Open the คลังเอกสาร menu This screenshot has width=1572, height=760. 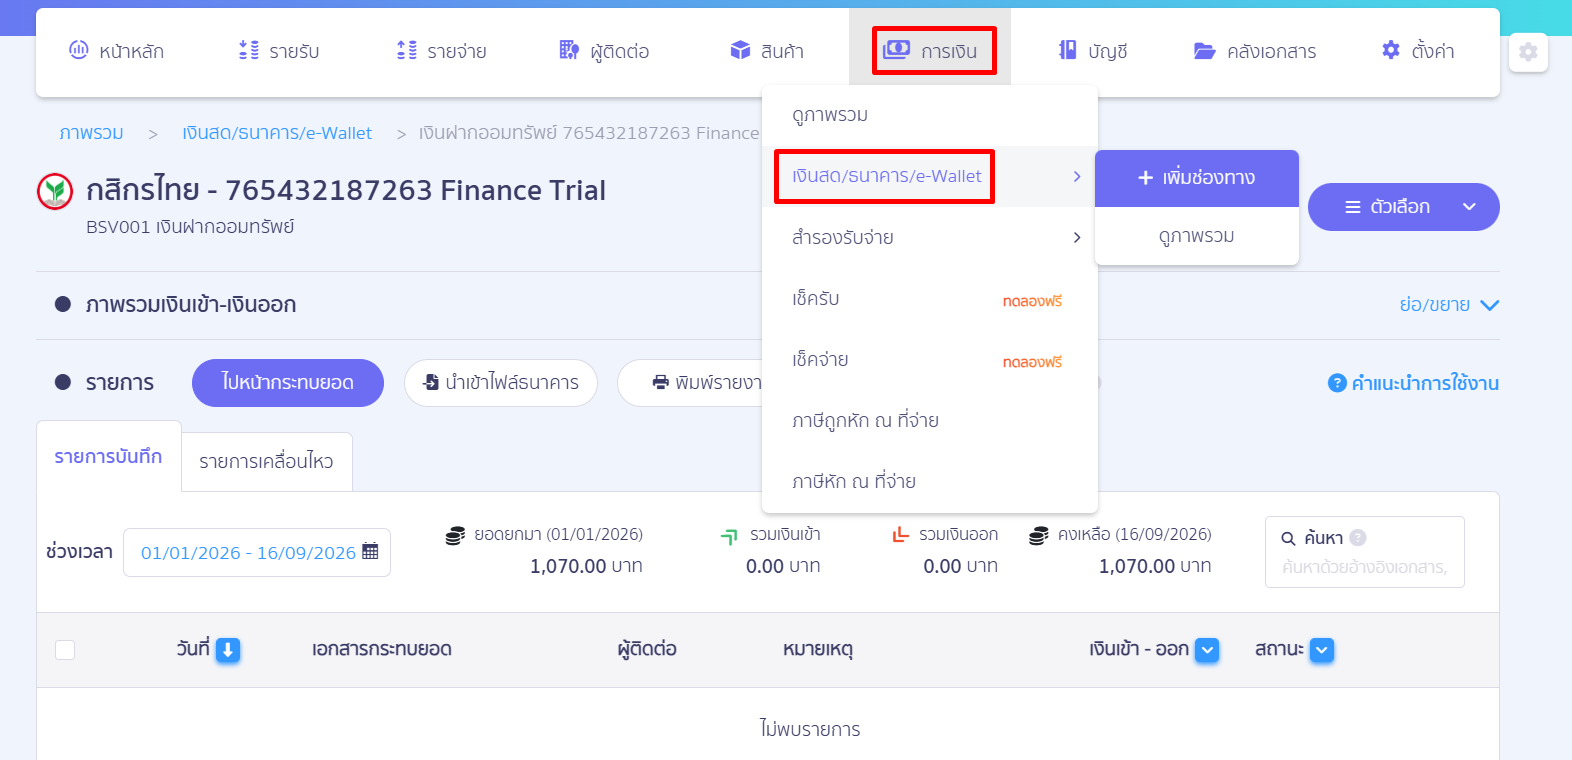tap(1255, 51)
